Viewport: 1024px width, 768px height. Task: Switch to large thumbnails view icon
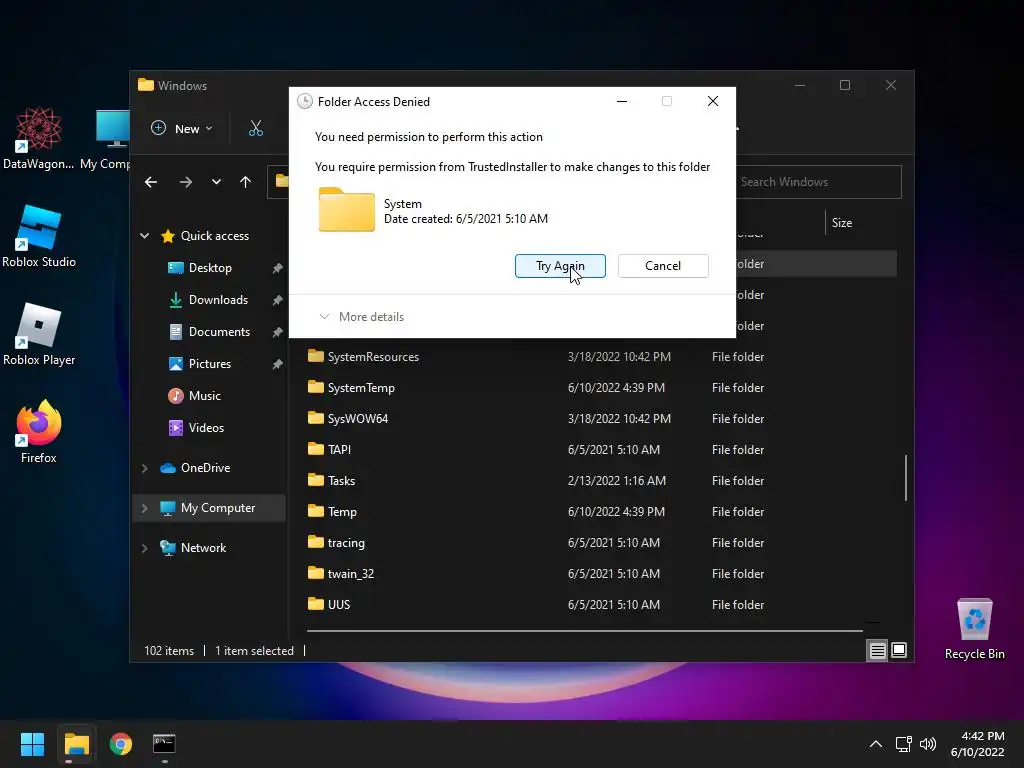pyautogui.click(x=899, y=650)
